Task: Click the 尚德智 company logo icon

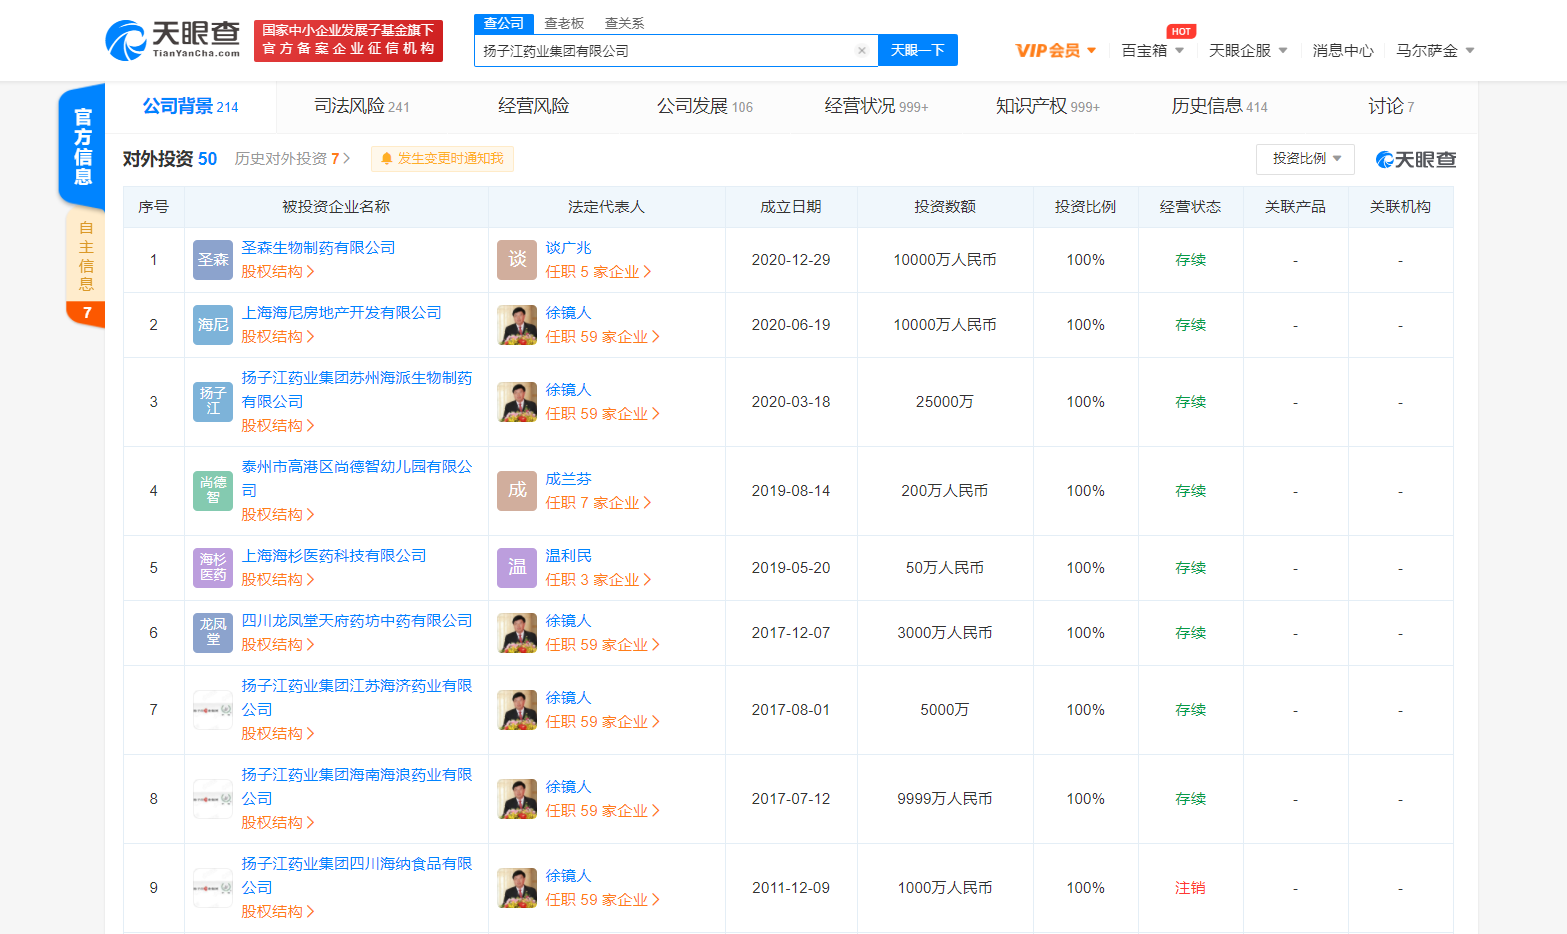Action: tap(213, 491)
